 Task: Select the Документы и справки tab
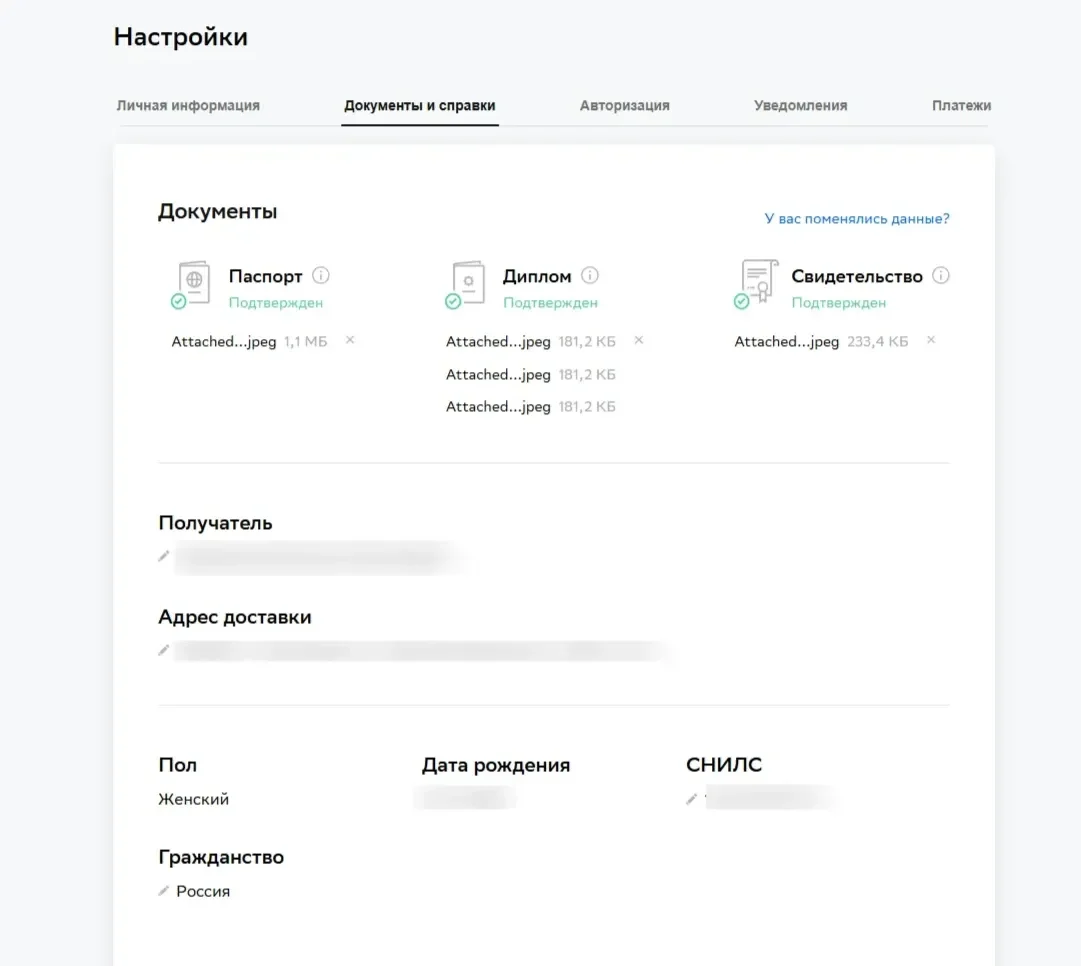419,105
